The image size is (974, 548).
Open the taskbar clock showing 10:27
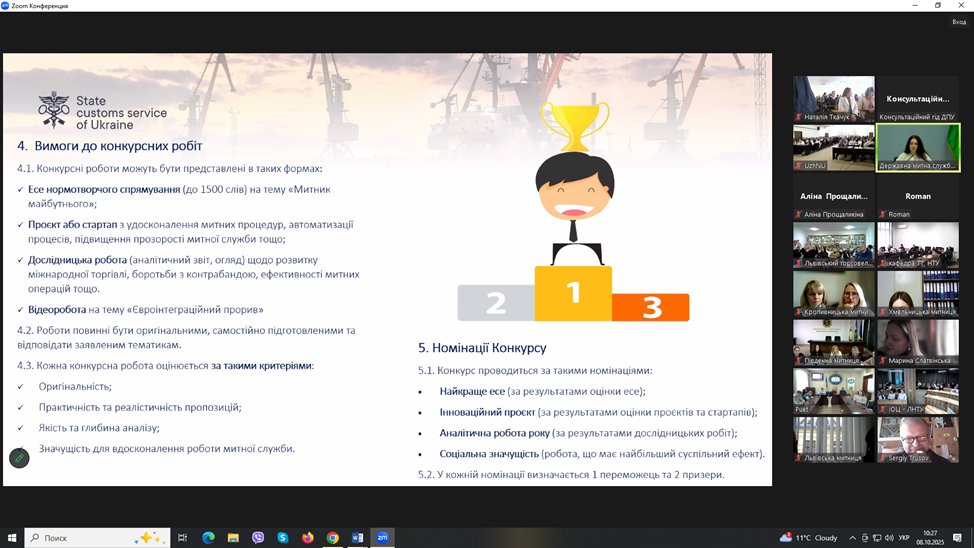pos(932,537)
